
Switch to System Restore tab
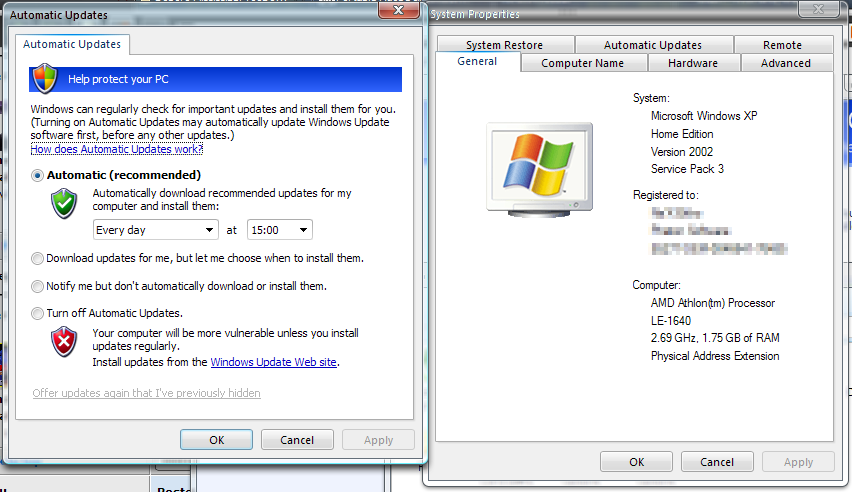tap(505, 45)
